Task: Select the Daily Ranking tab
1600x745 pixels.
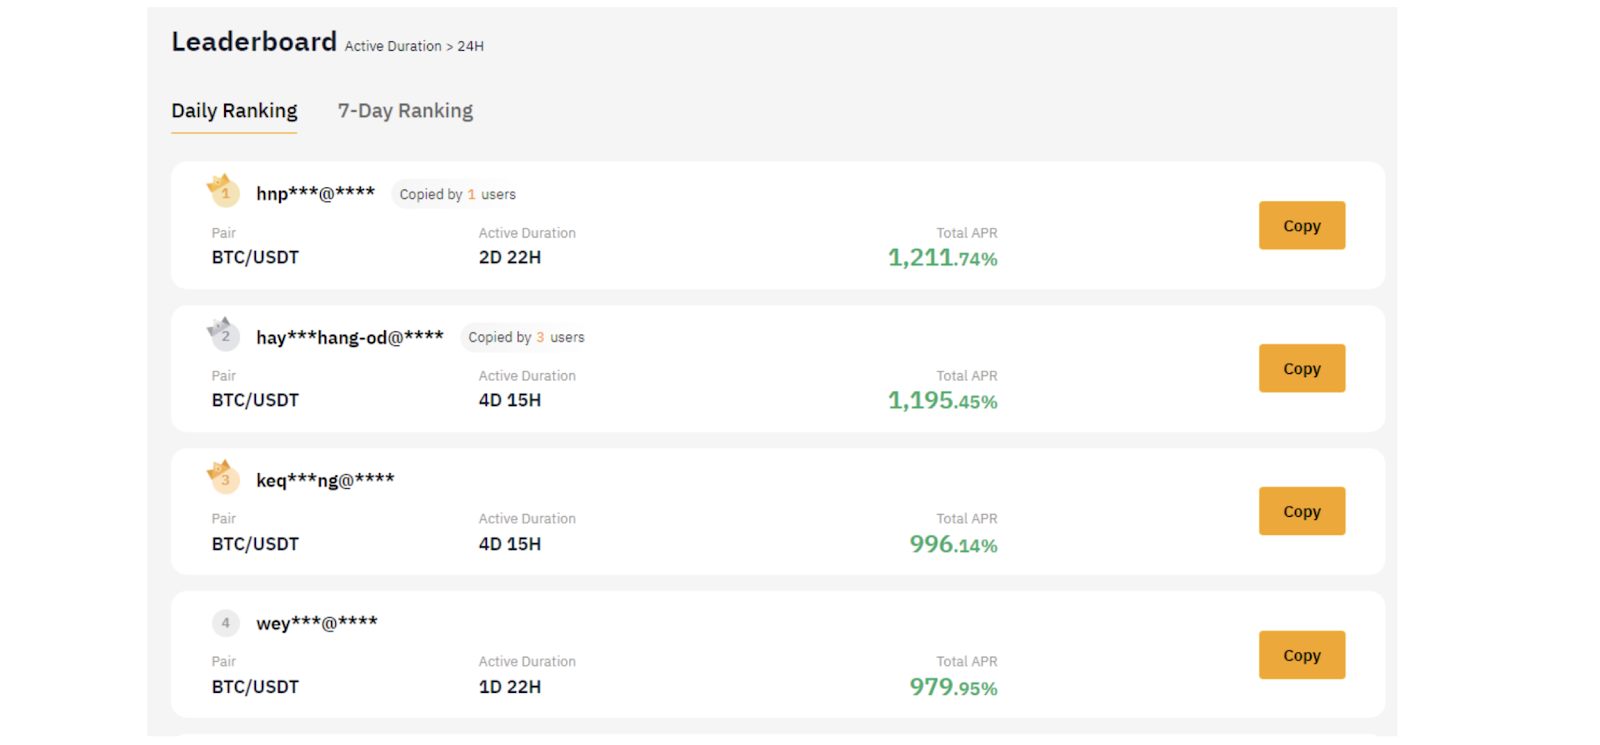Action: pyautogui.click(x=234, y=111)
